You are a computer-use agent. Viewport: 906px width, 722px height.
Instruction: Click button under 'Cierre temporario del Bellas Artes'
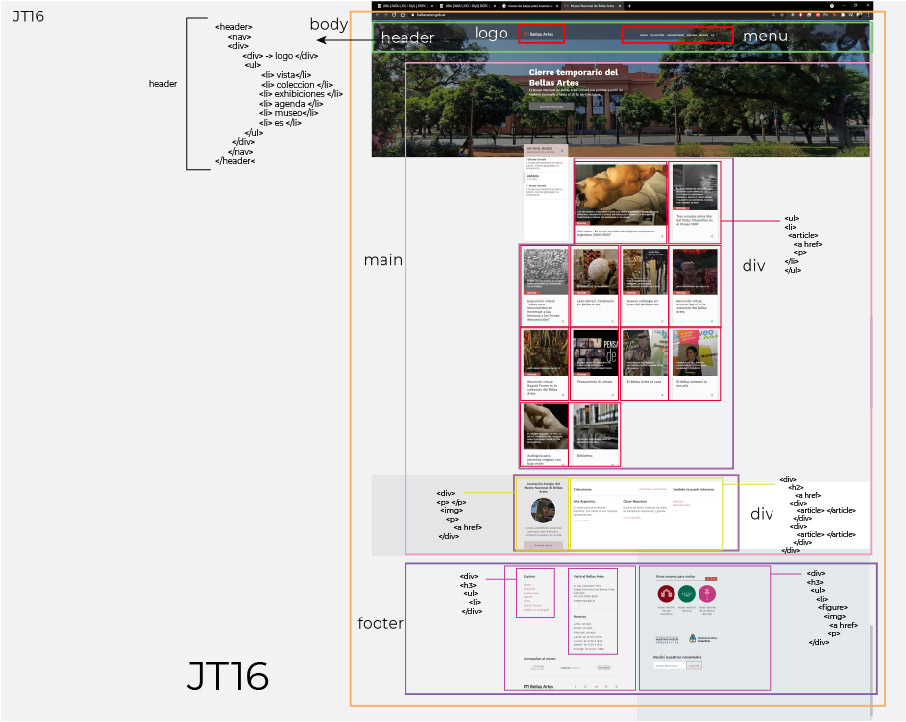[x=549, y=105]
